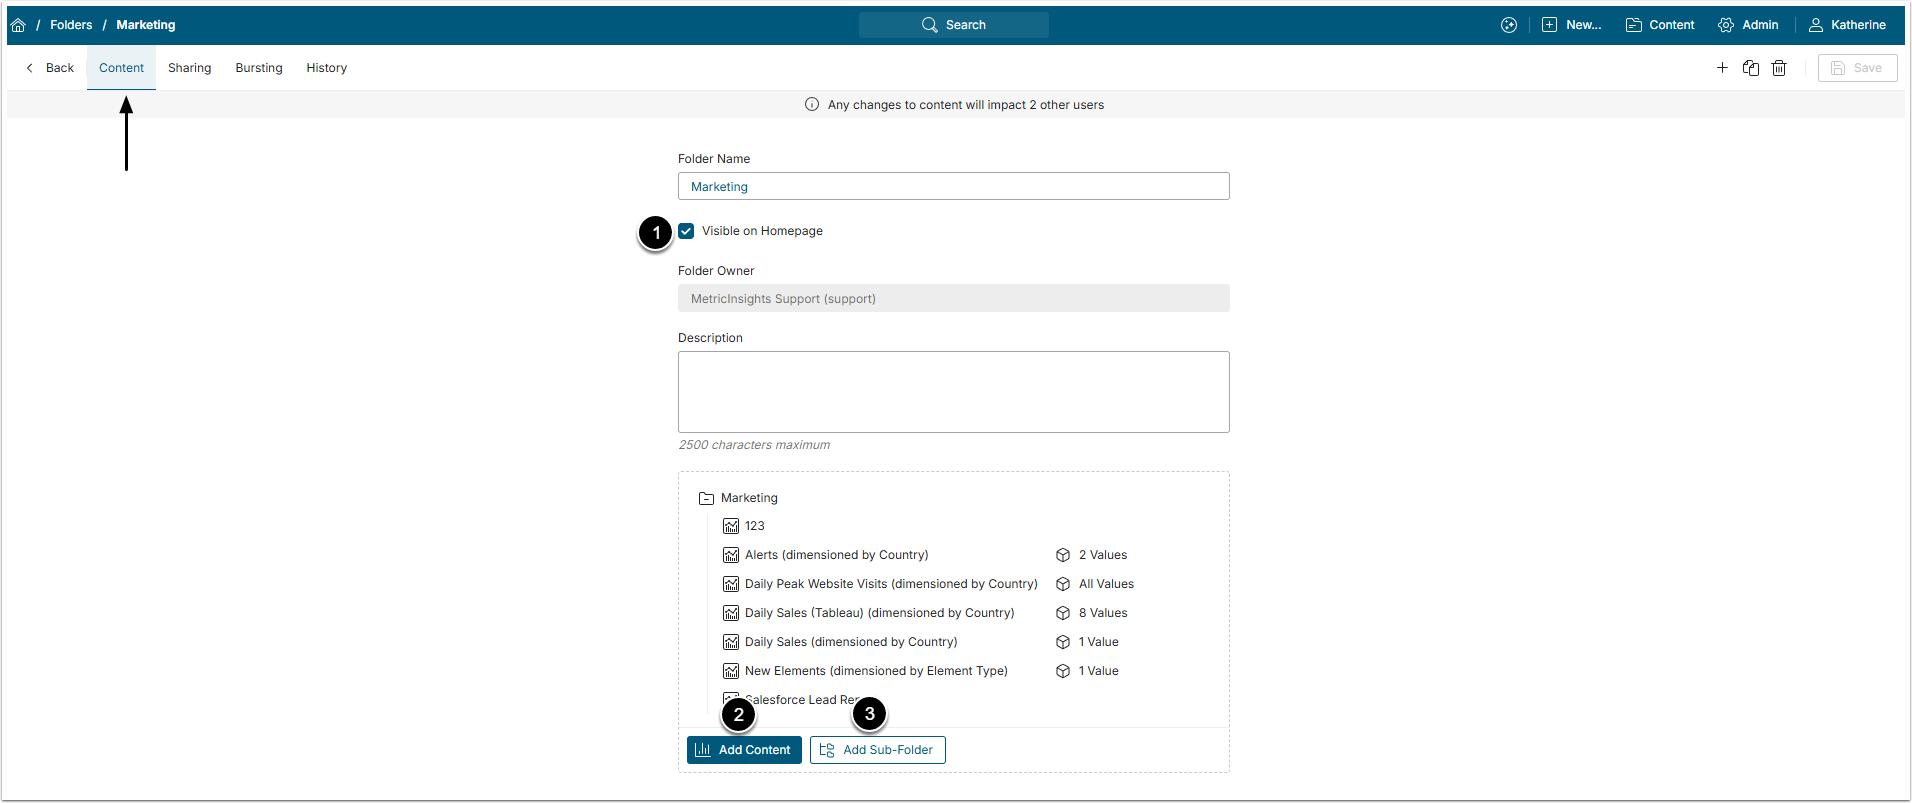Click into the Description text area
This screenshot has width=1912, height=803.
pyautogui.click(x=953, y=392)
